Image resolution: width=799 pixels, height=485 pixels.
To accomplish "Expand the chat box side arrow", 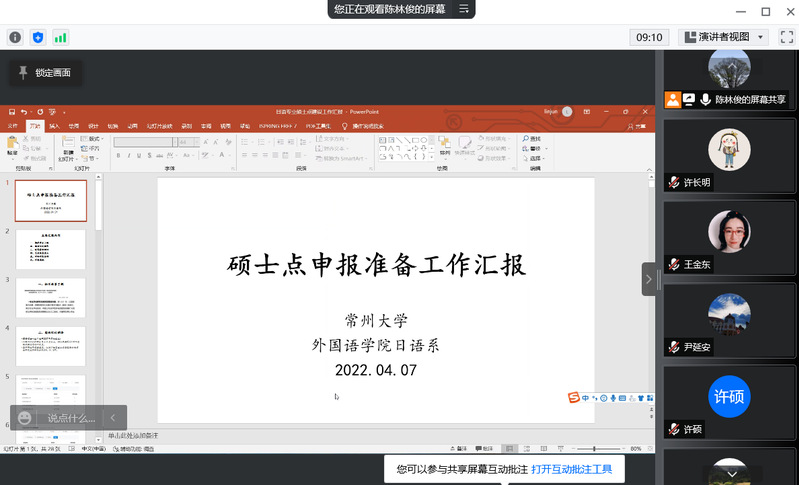I will coord(113,418).
